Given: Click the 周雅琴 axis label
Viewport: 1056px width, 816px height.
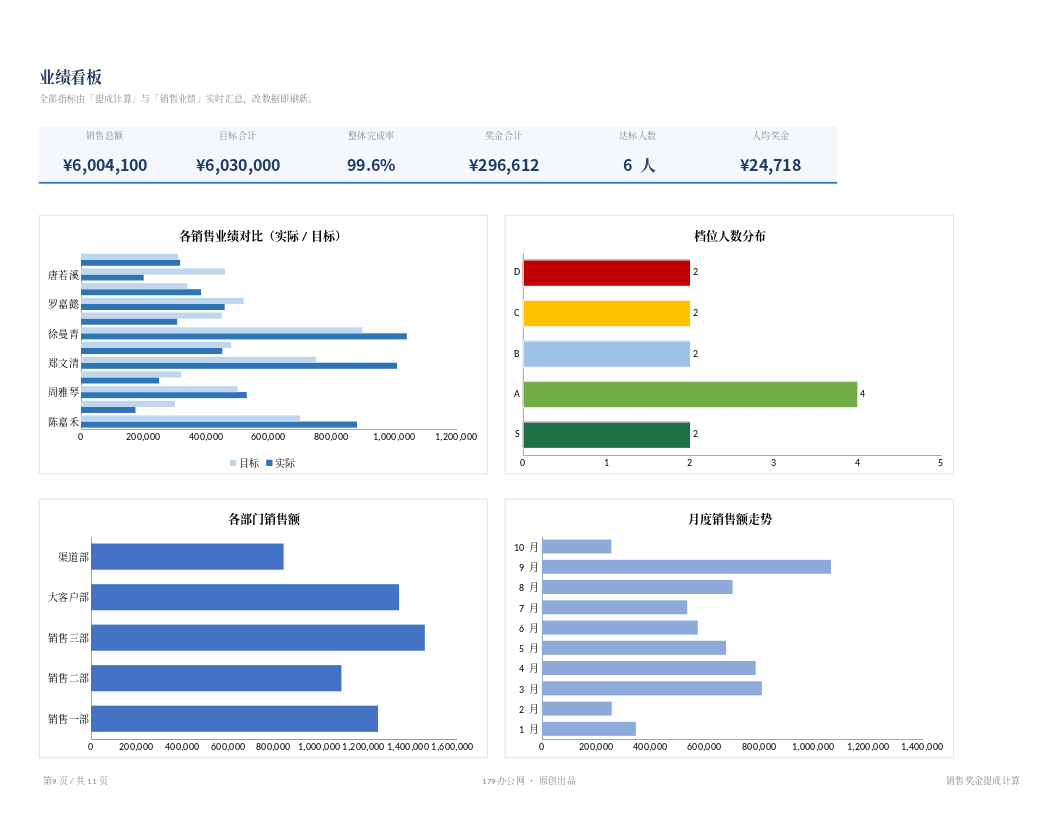Looking at the screenshot, I should [x=63, y=392].
